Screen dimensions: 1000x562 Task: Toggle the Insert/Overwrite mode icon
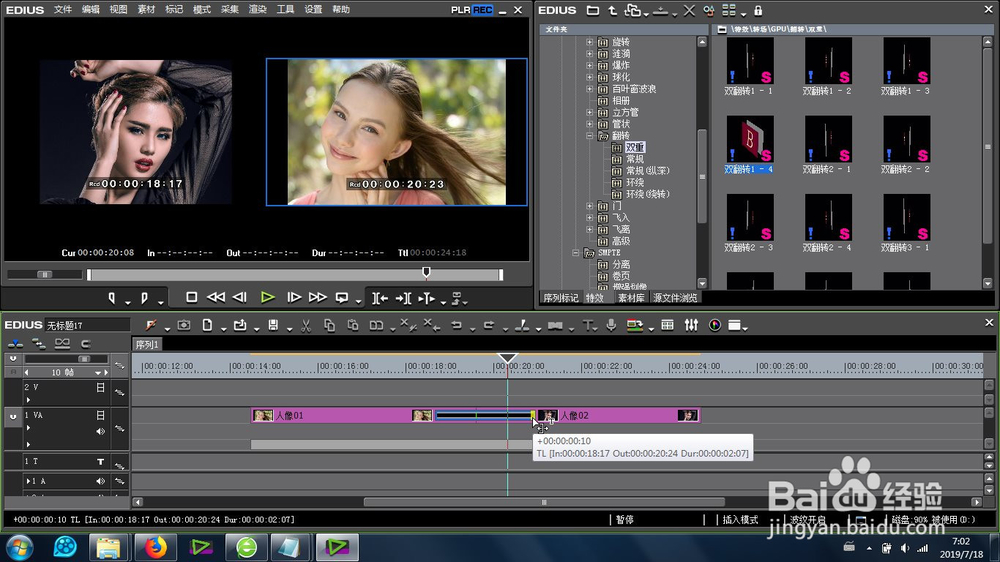coord(15,344)
